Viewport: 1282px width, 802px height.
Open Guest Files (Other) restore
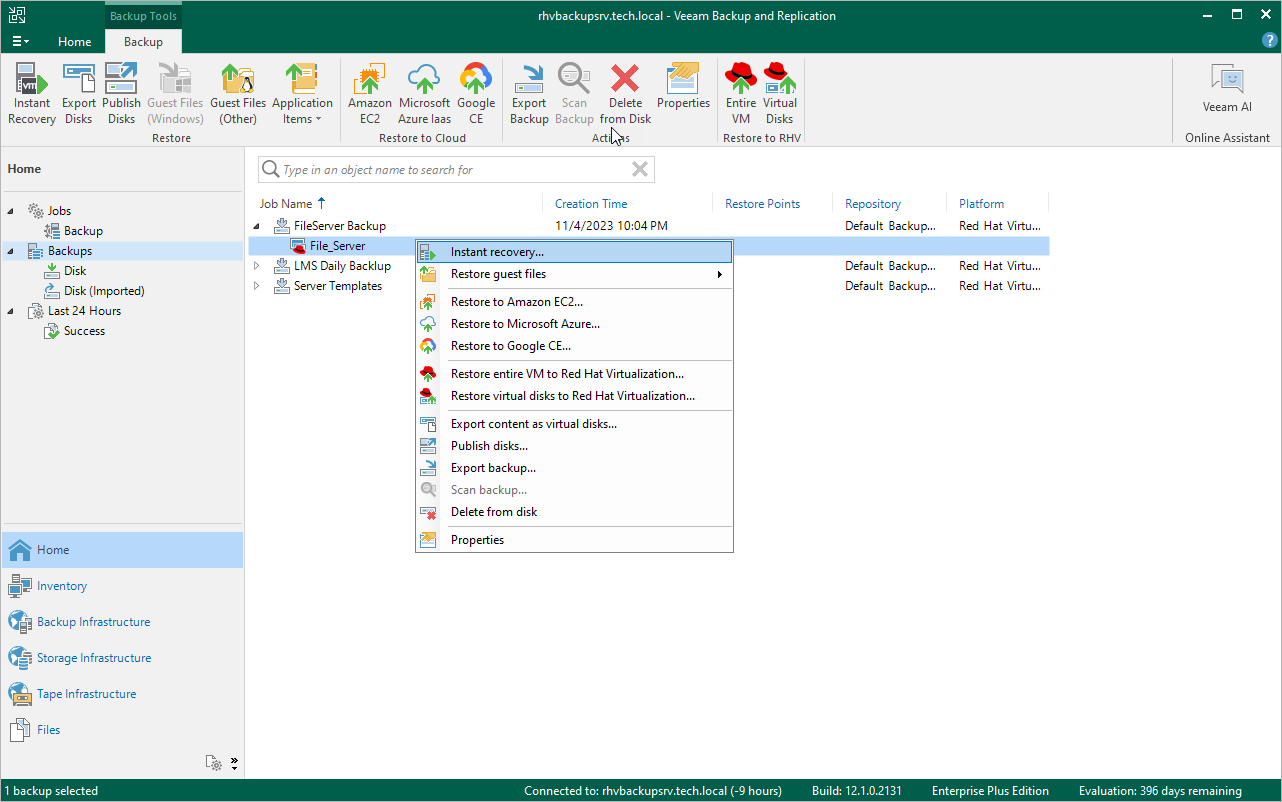238,94
